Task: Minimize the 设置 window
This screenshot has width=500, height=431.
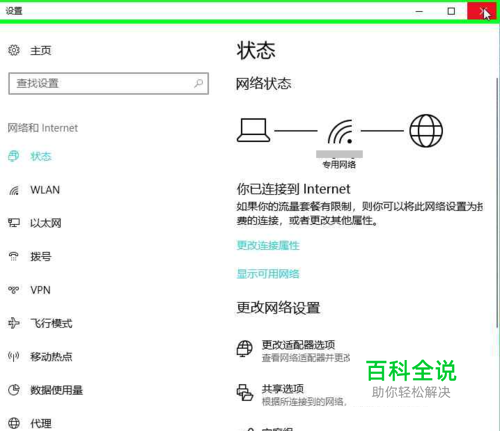Action: (419, 11)
